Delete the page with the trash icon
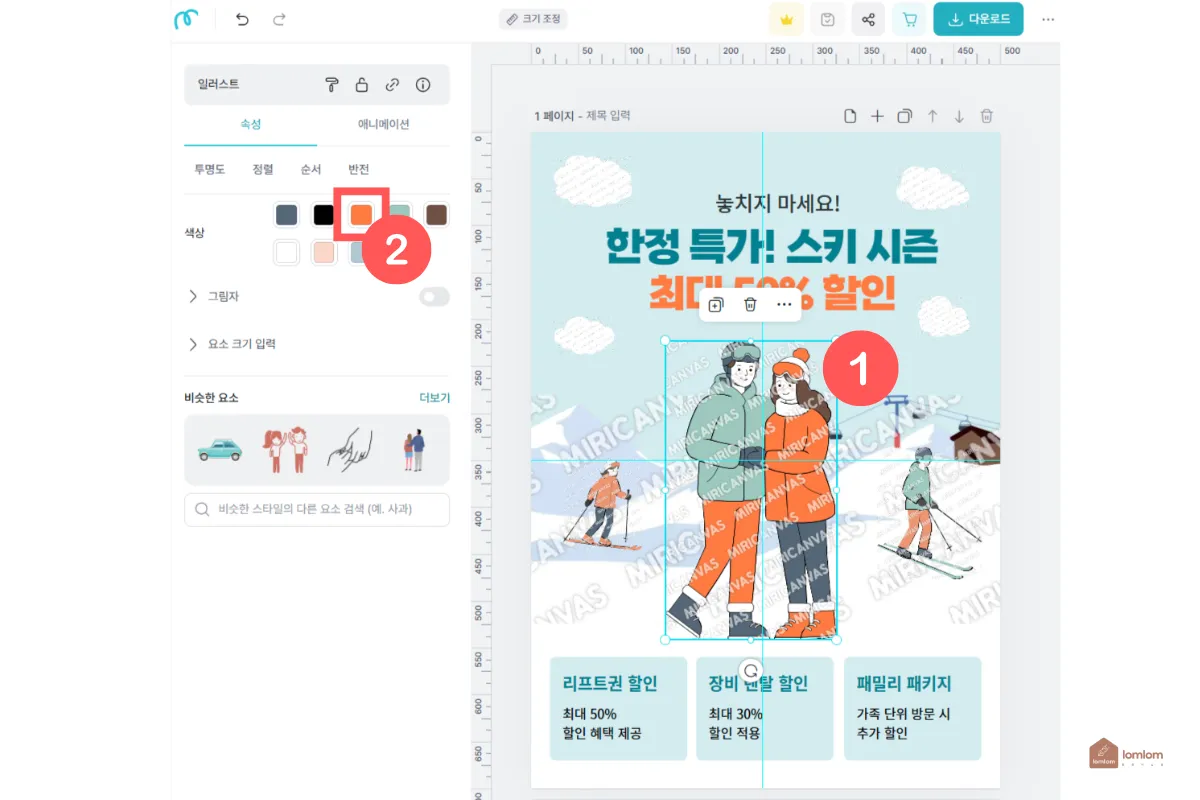The height and width of the screenshot is (800, 1200). [x=986, y=116]
